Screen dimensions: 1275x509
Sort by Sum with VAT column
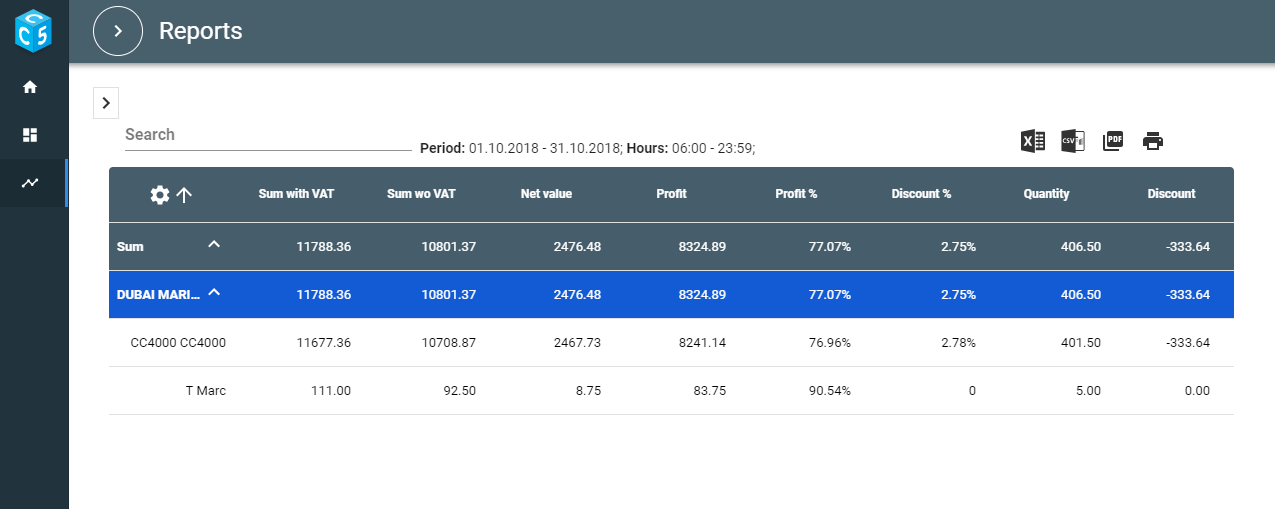pos(296,194)
